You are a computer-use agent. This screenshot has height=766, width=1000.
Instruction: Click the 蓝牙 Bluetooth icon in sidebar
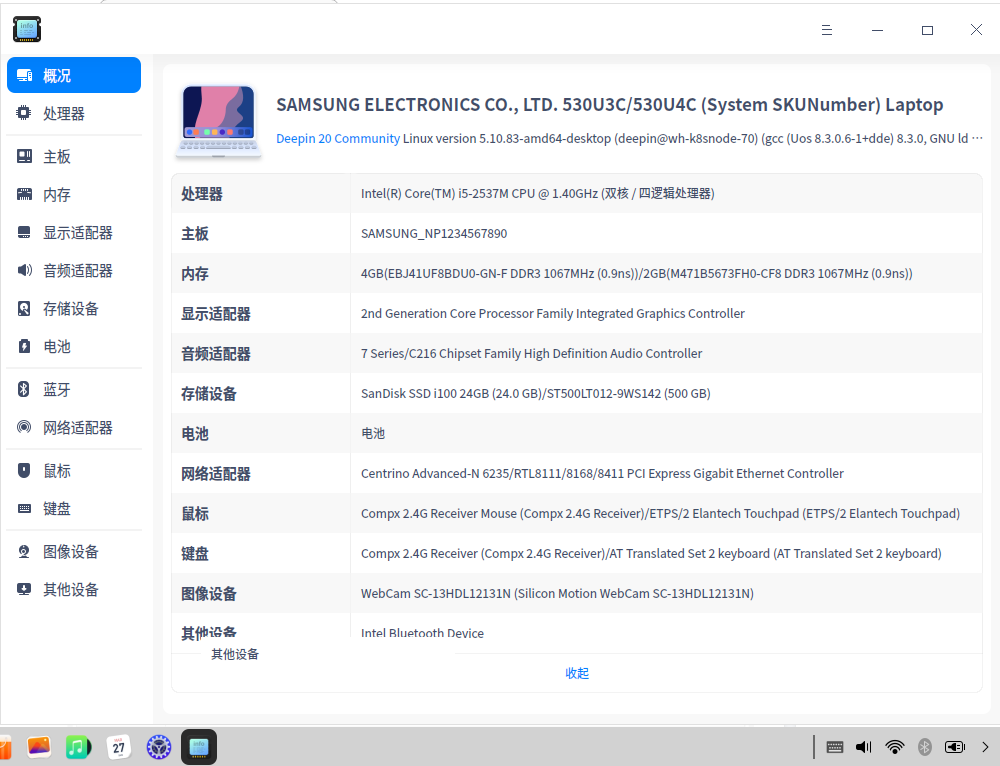coord(24,389)
